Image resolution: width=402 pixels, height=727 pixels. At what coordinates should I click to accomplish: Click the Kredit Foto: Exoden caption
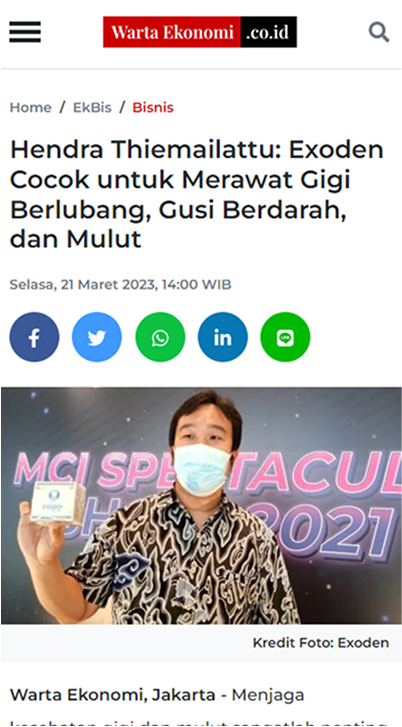coord(321,643)
